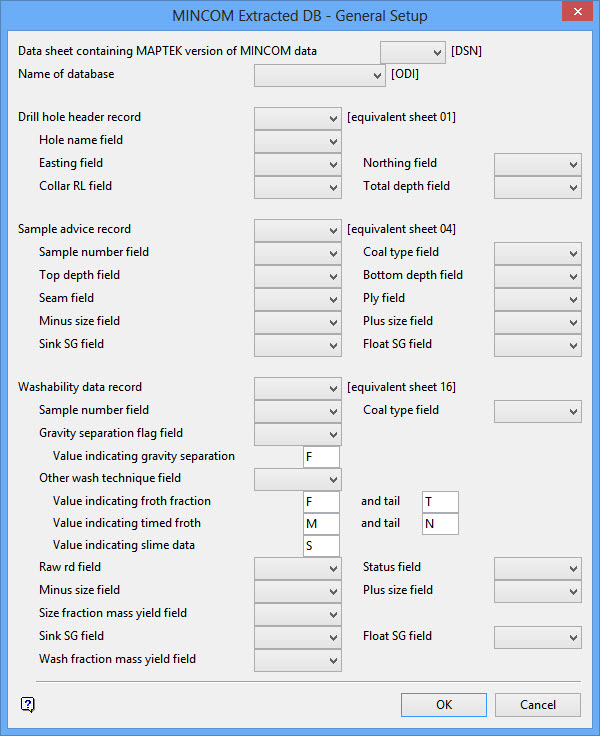Click the froth fraction tail input containing T
Image resolution: width=600 pixels, height=736 pixels.
point(440,502)
